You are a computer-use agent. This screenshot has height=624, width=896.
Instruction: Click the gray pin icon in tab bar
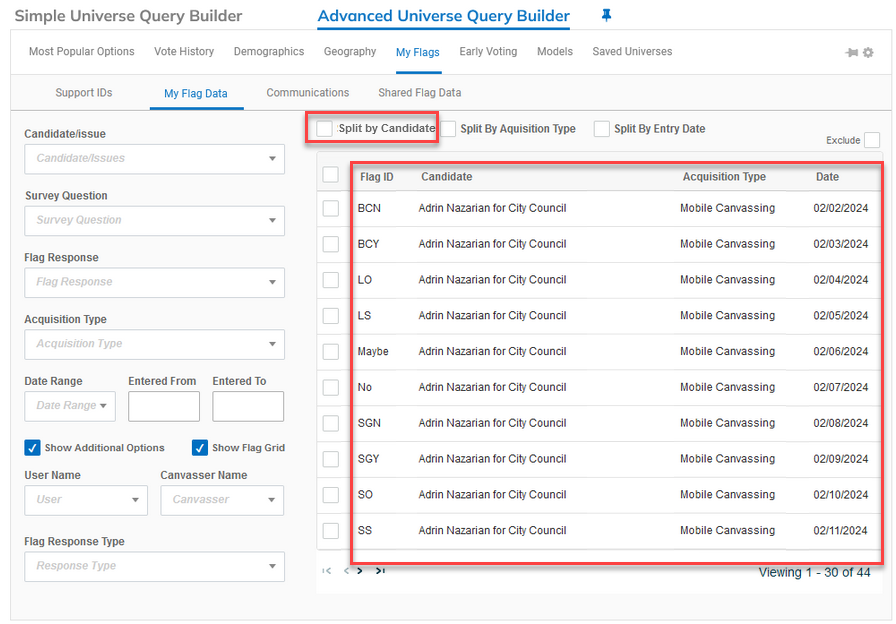[851, 53]
